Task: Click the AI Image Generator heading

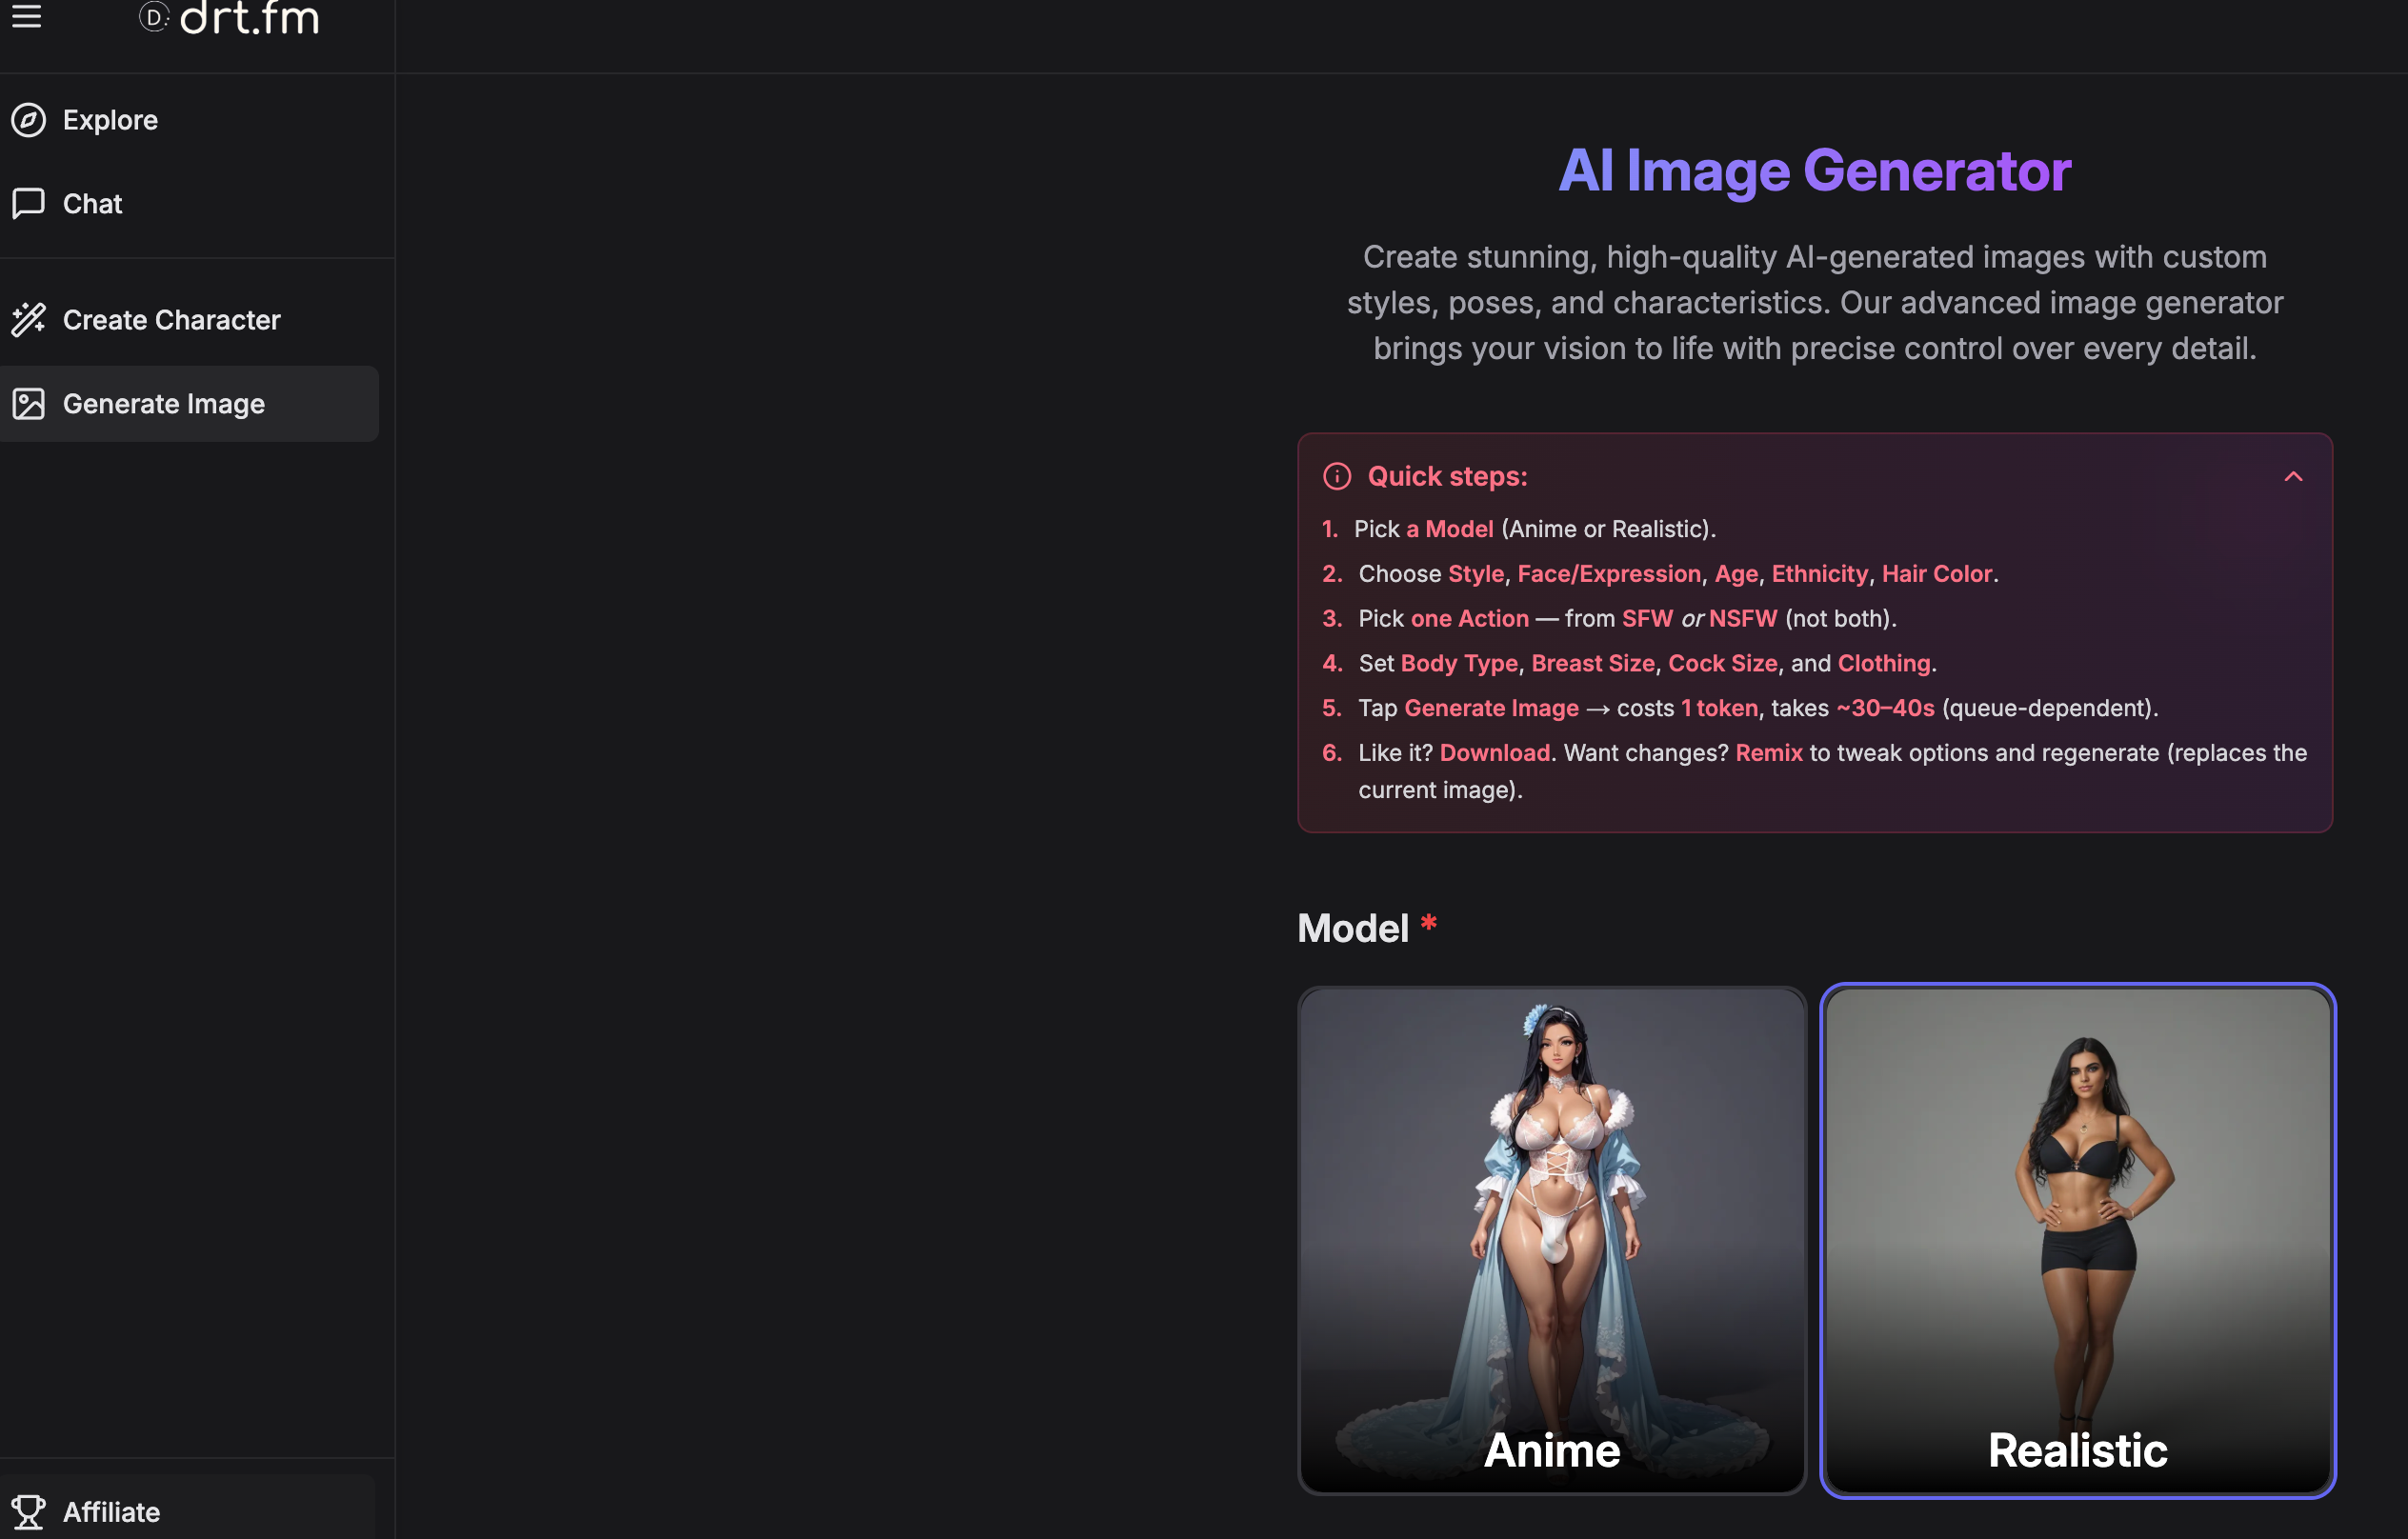Action: click(x=1814, y=170)
